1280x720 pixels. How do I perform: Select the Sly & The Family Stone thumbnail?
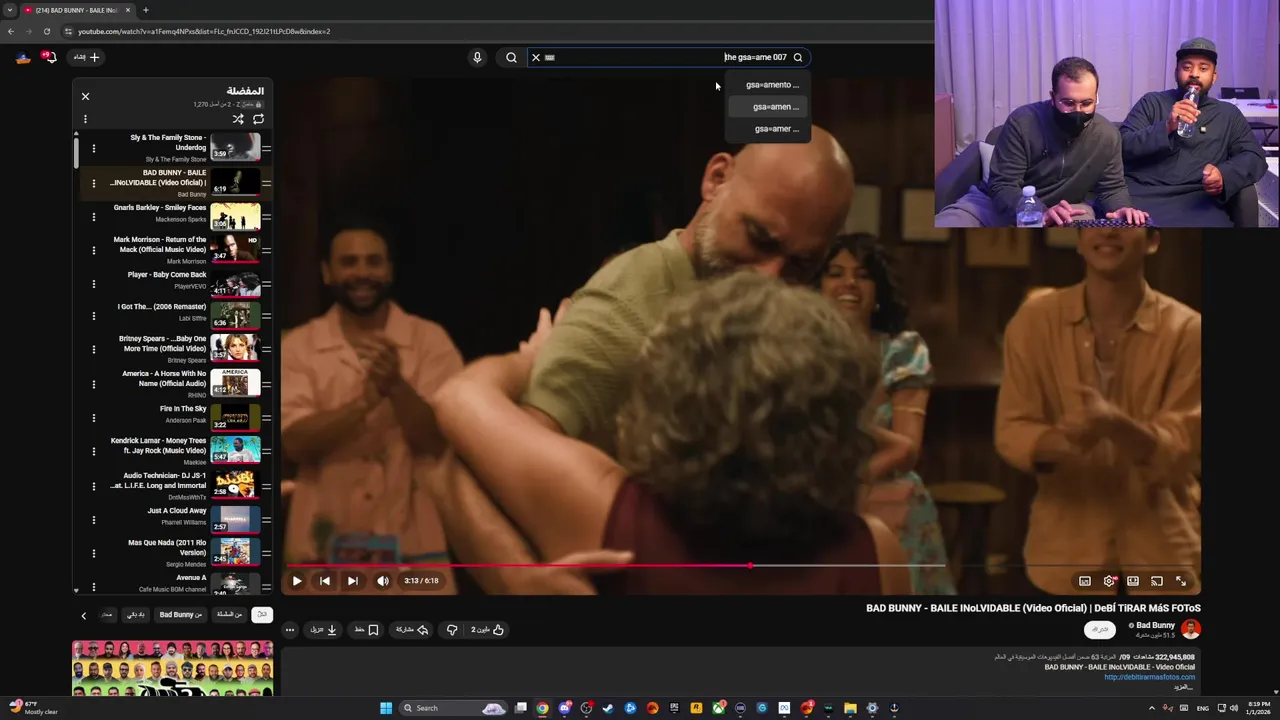click(x=235, y=148)
